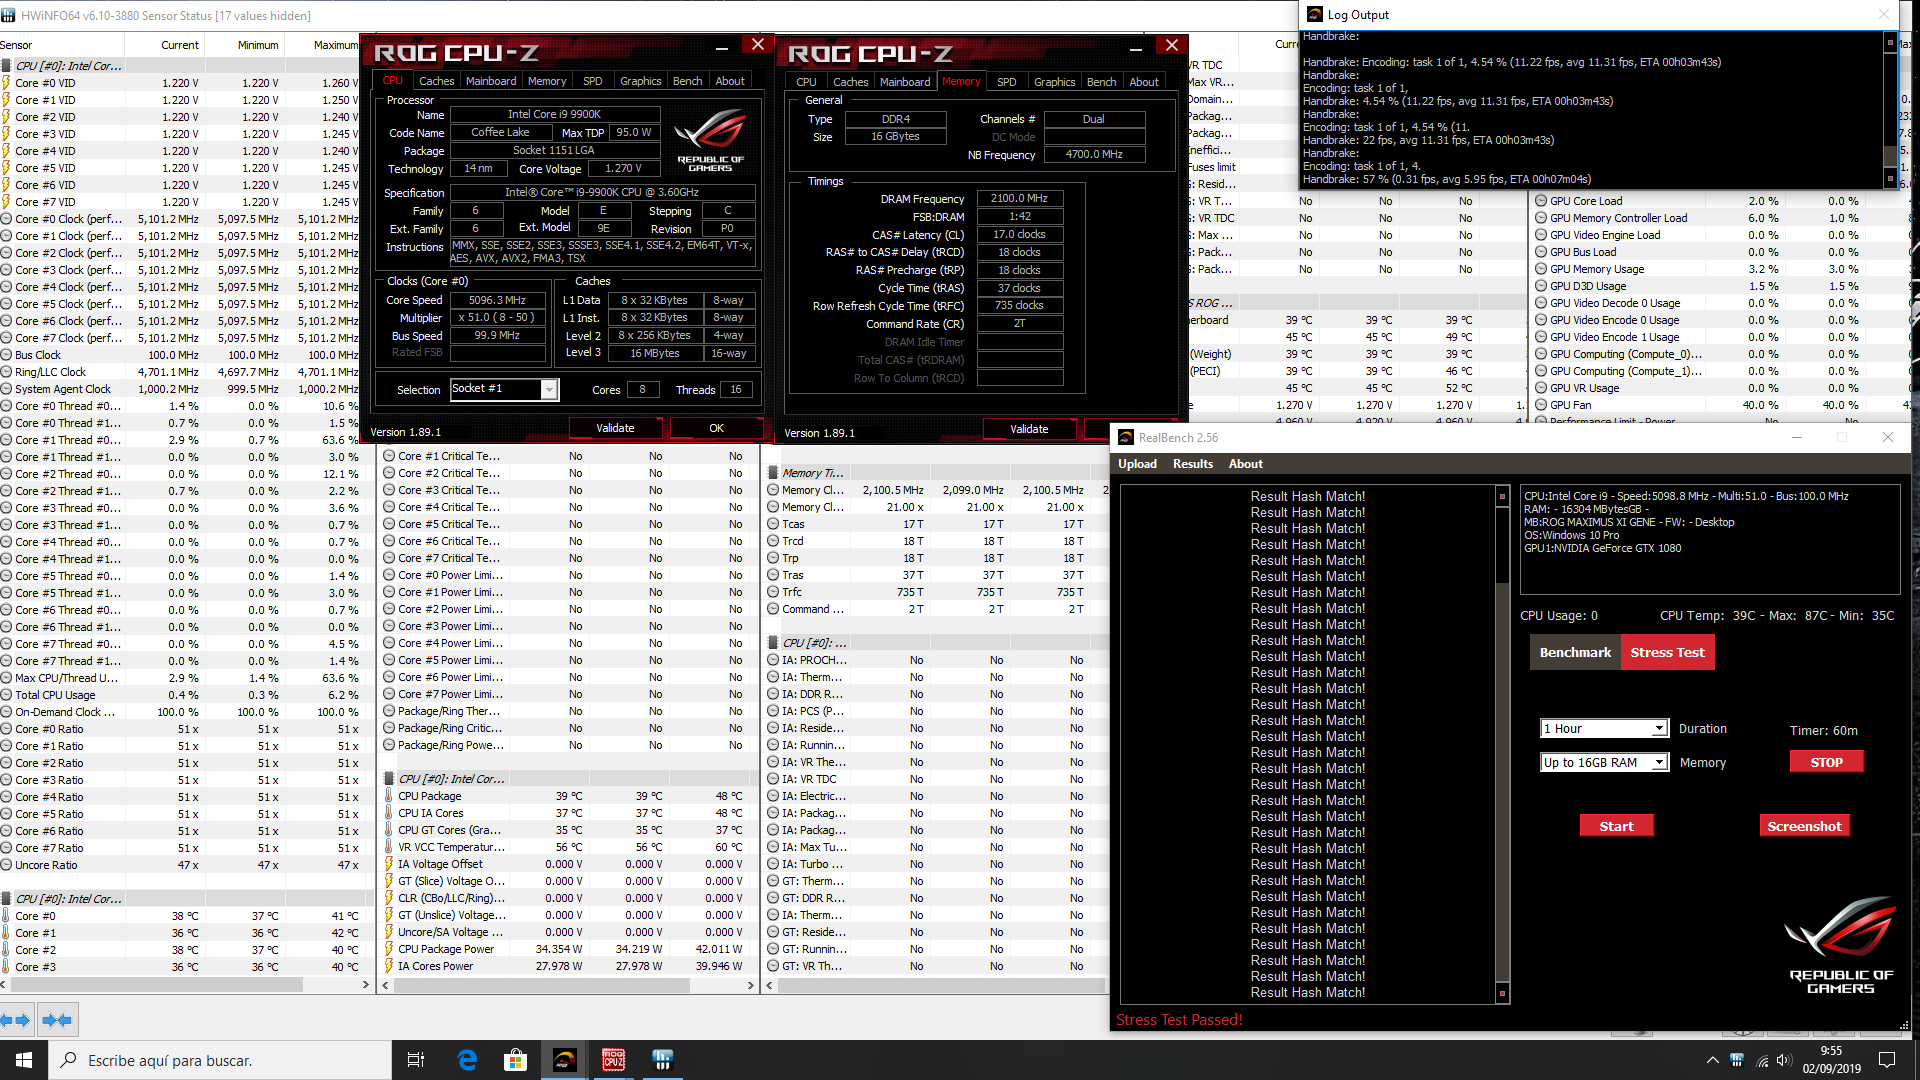Launch Microsoft Edge from the taskbar
This screenshot has width=1920, height=1080.
point(467,1060)
